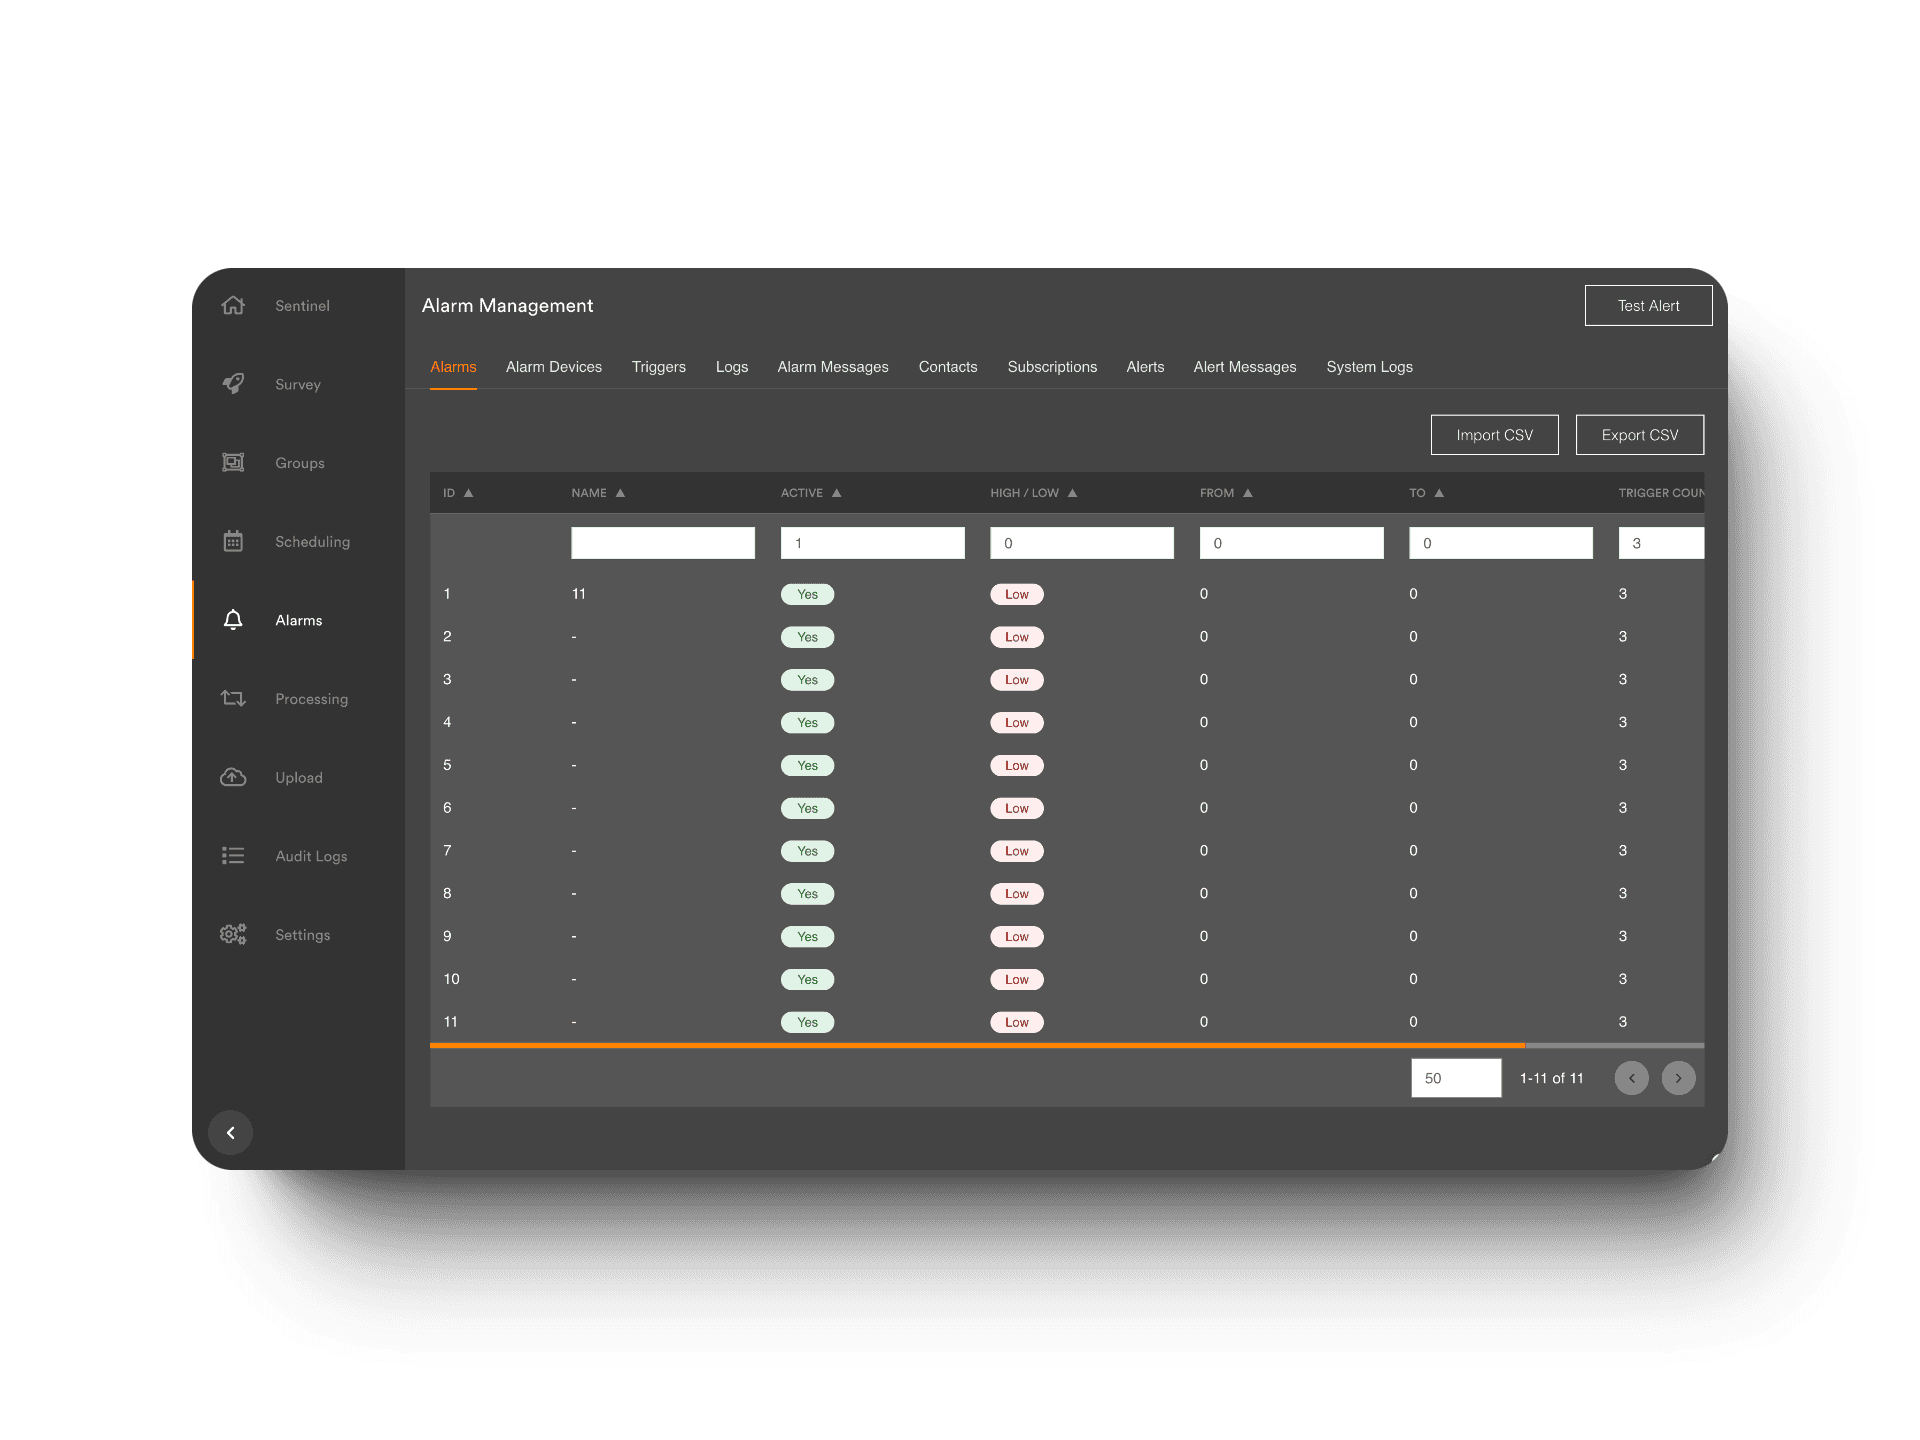
Task: Open Audit Logs sidebar icon
Action: [x=232, y=855]
